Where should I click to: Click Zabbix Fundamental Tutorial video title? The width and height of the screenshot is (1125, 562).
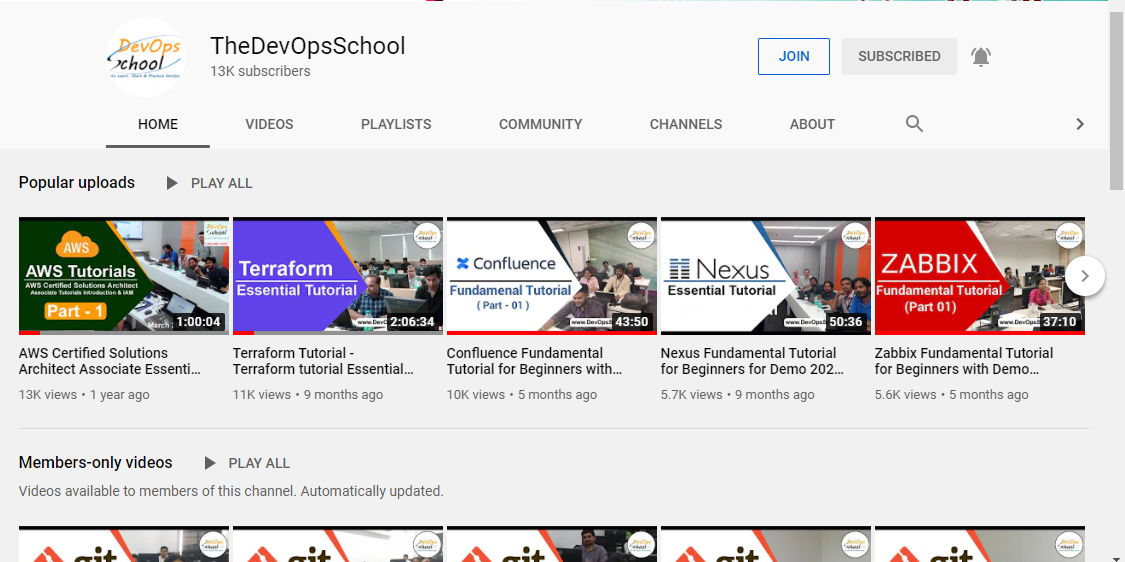point(964,361)
